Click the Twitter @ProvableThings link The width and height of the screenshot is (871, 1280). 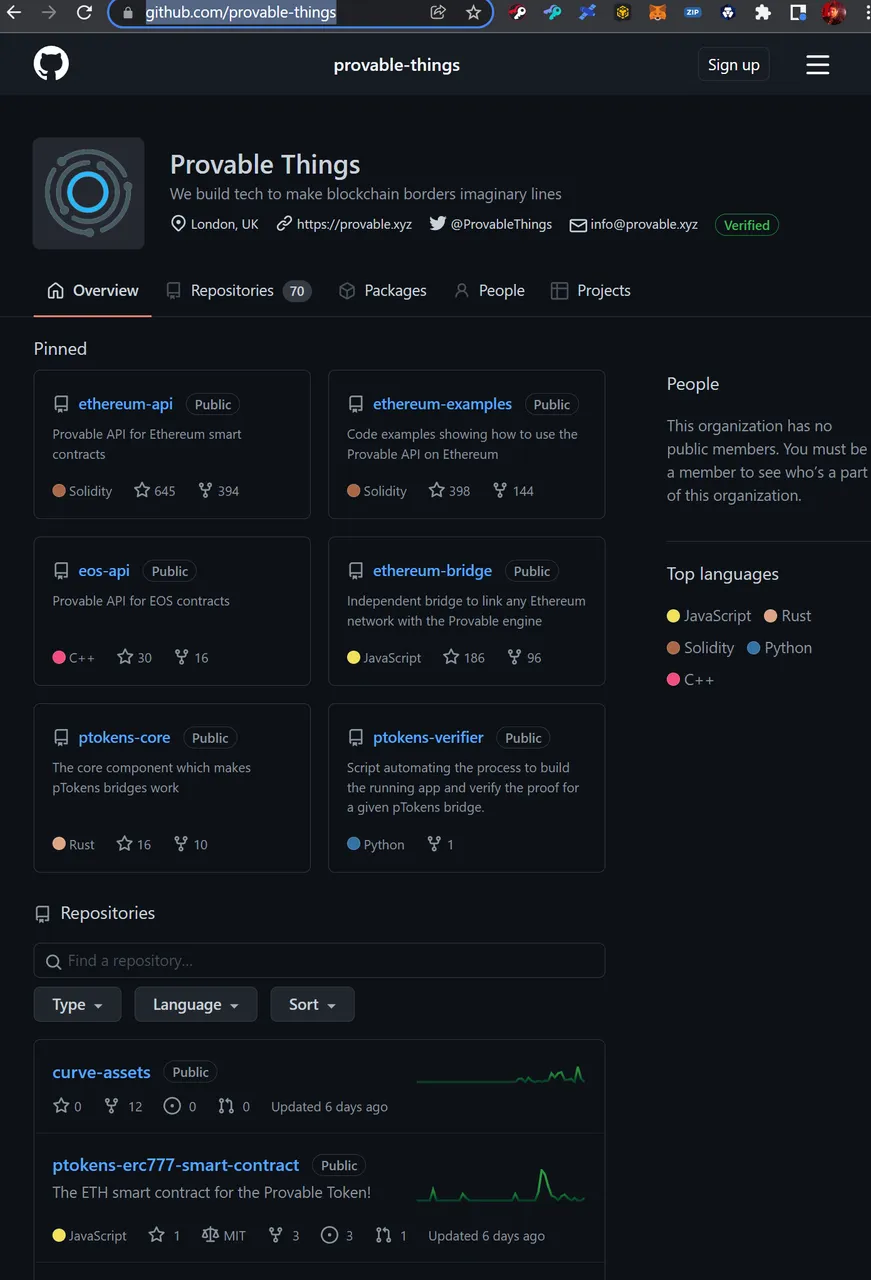pyautogui.click(x=491, y=224)
